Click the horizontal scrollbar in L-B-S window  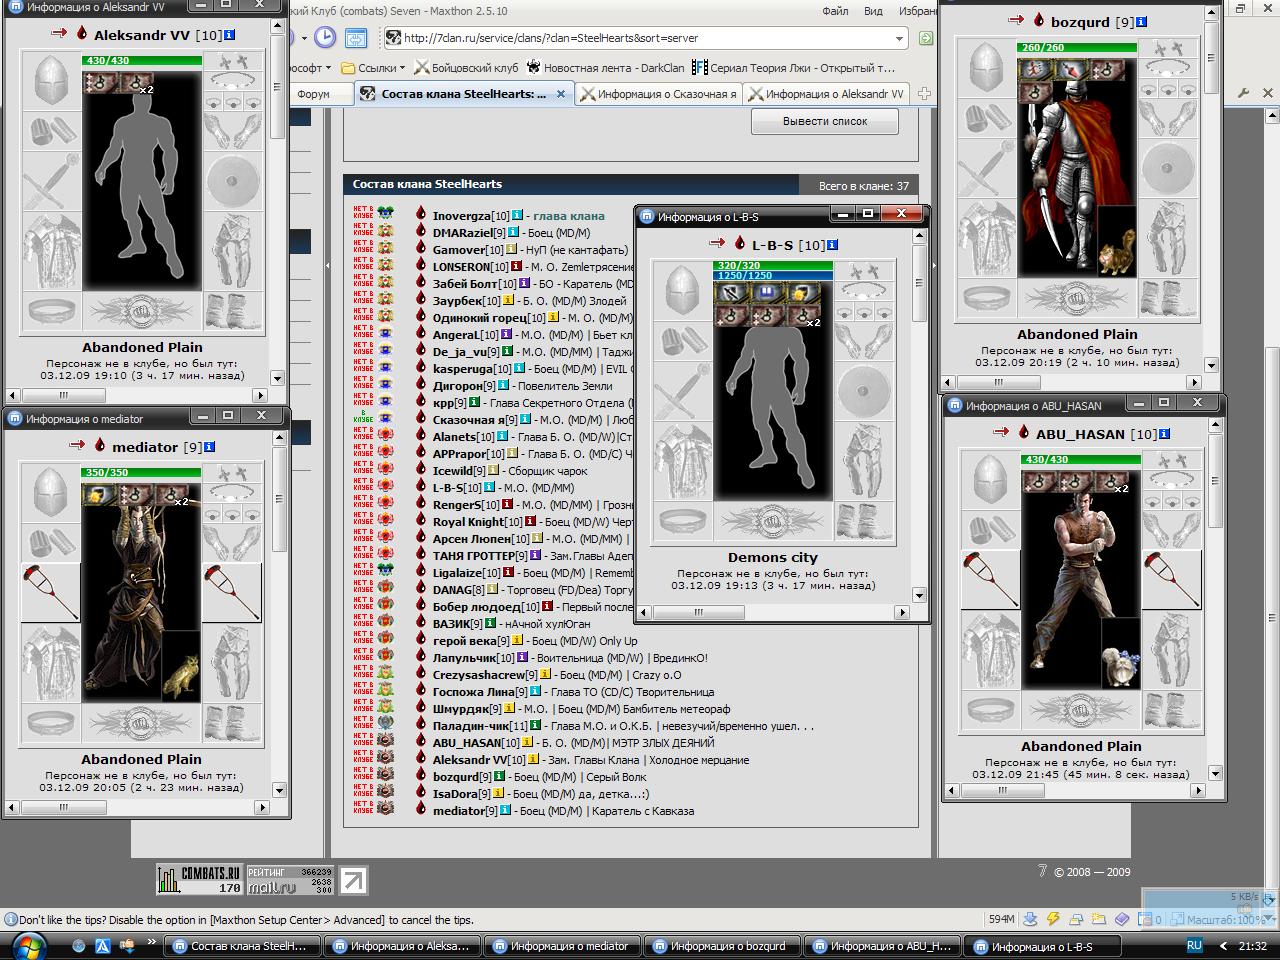pos(774,612)
